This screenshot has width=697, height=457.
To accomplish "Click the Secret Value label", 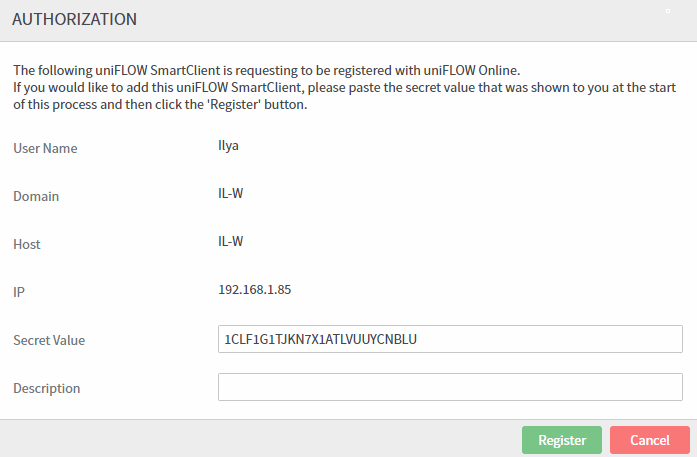I will tap(49, 340).
